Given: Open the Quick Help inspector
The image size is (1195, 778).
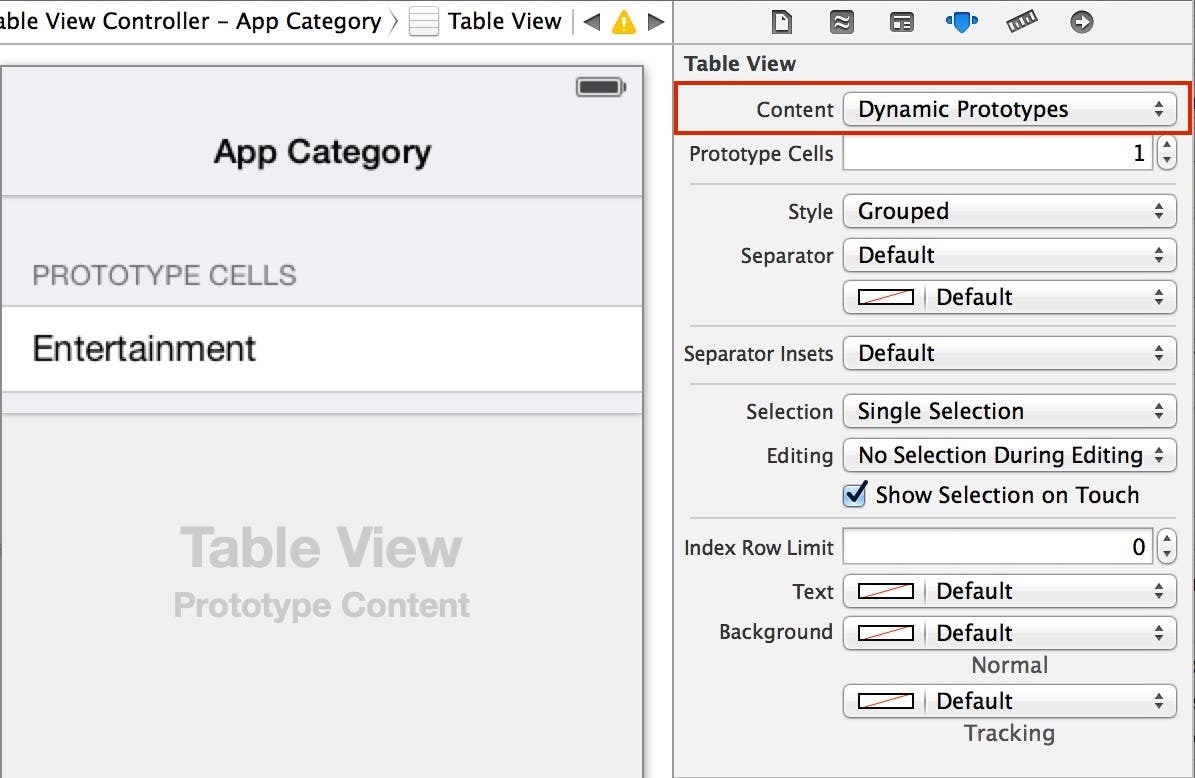Looking at the screenshot, I should coord(841,22).
